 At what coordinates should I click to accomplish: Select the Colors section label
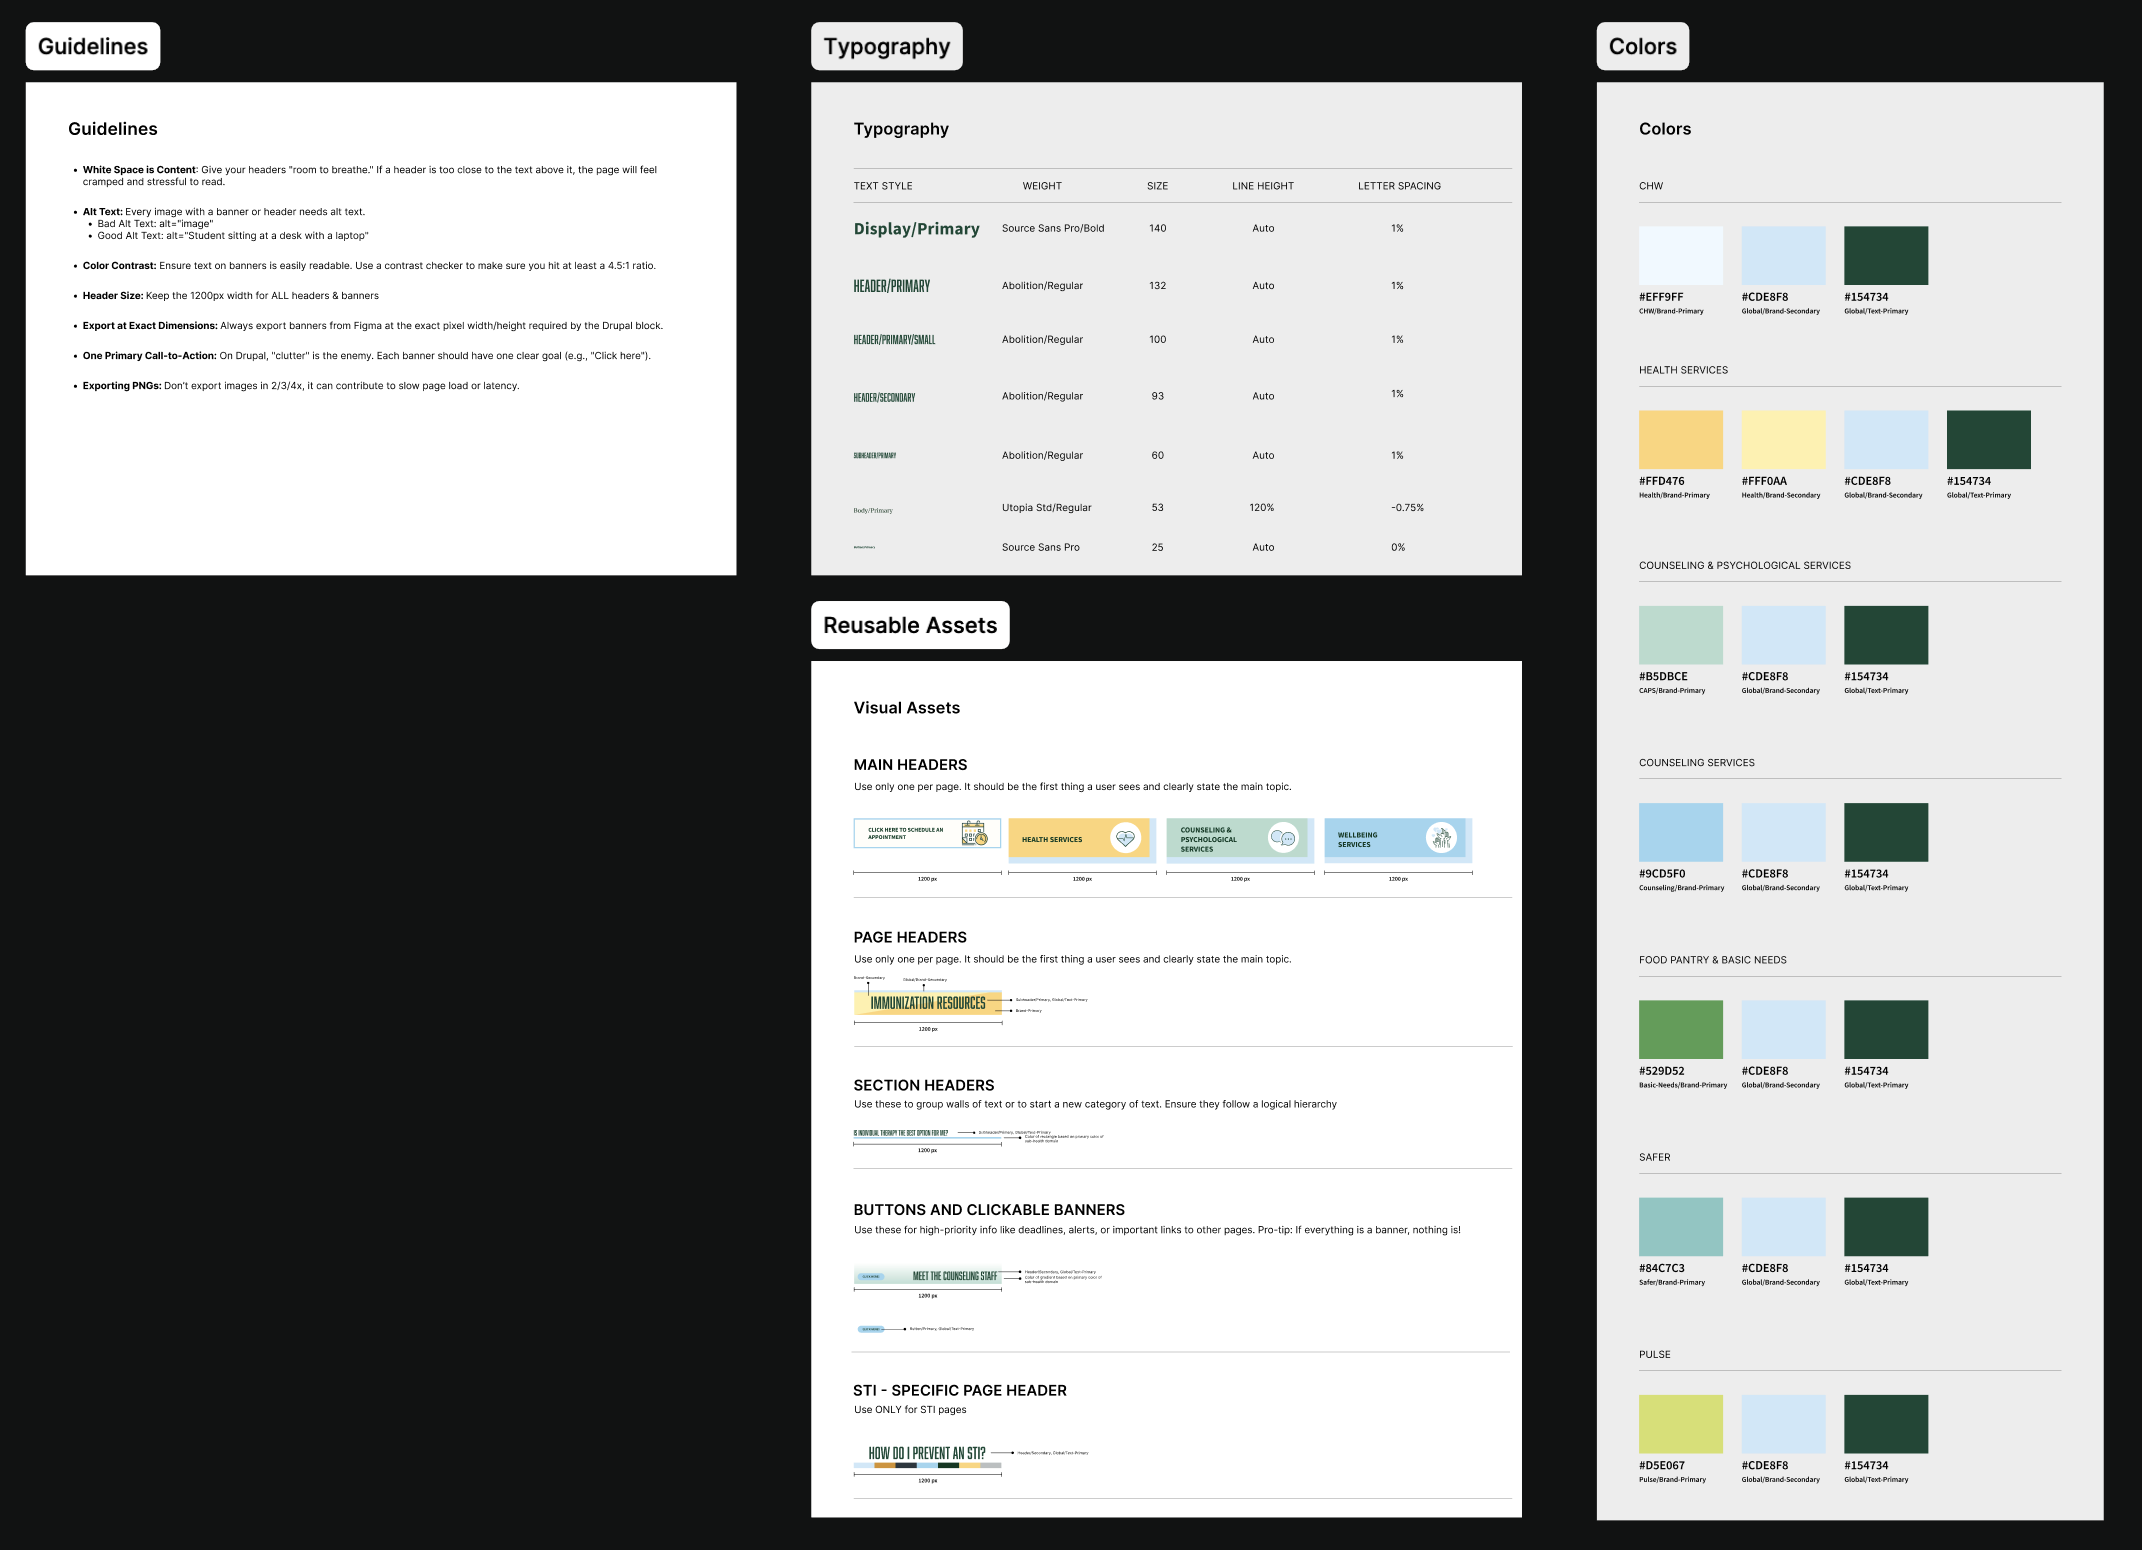click(x=1642, y=46)
